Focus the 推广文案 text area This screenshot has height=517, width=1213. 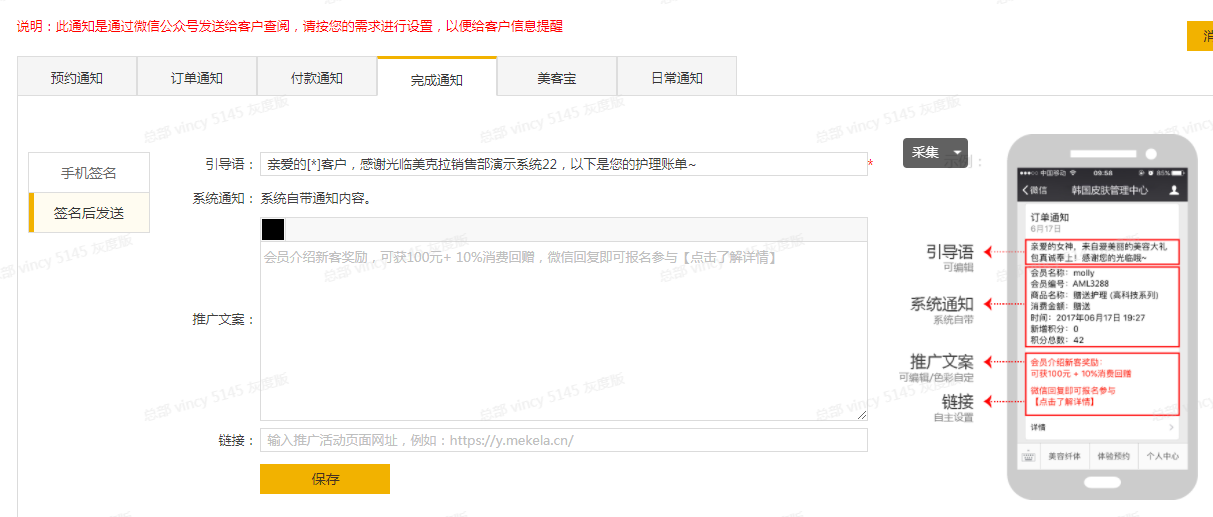pos(563,331)
